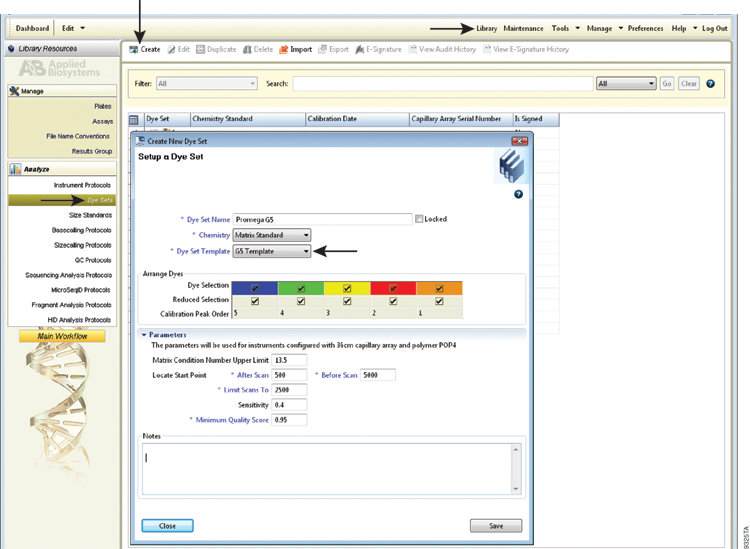
Task: Open HD Analysis Protocols
Action: tap(79, 320)
